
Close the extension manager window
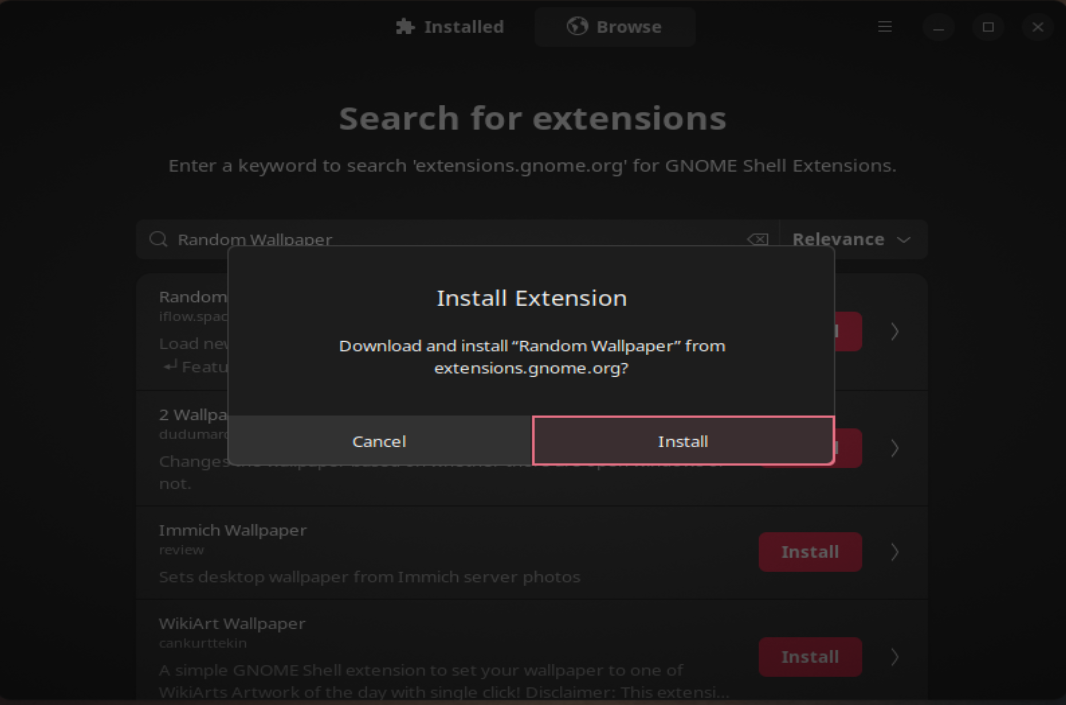point(1037,27)
